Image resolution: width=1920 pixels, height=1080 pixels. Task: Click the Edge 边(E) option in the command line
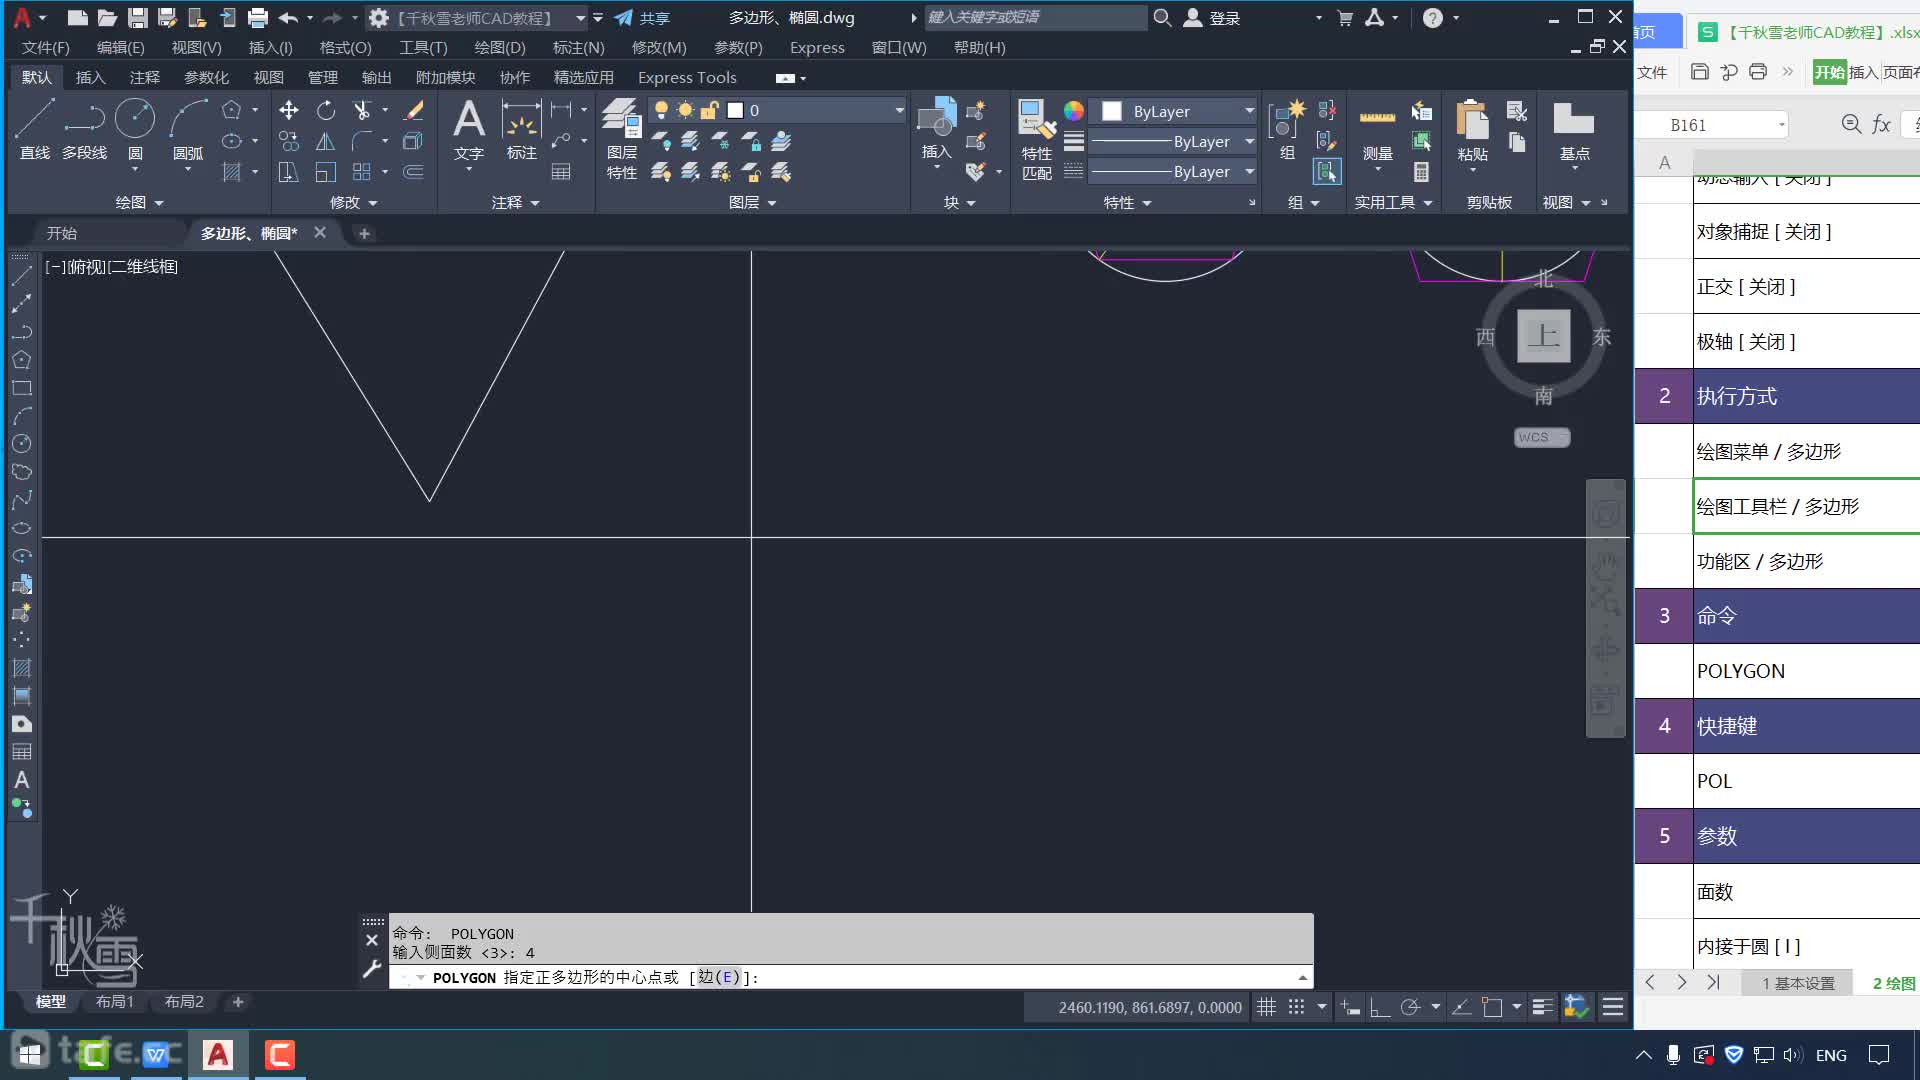click(720, 977)
